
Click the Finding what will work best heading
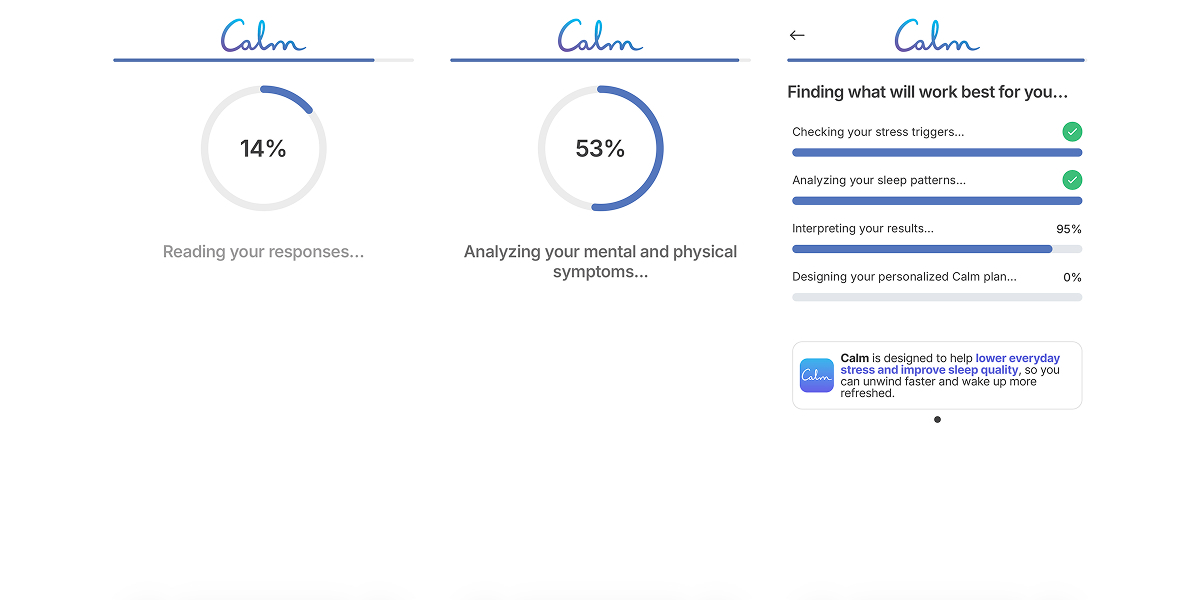[x=928, y=91]
